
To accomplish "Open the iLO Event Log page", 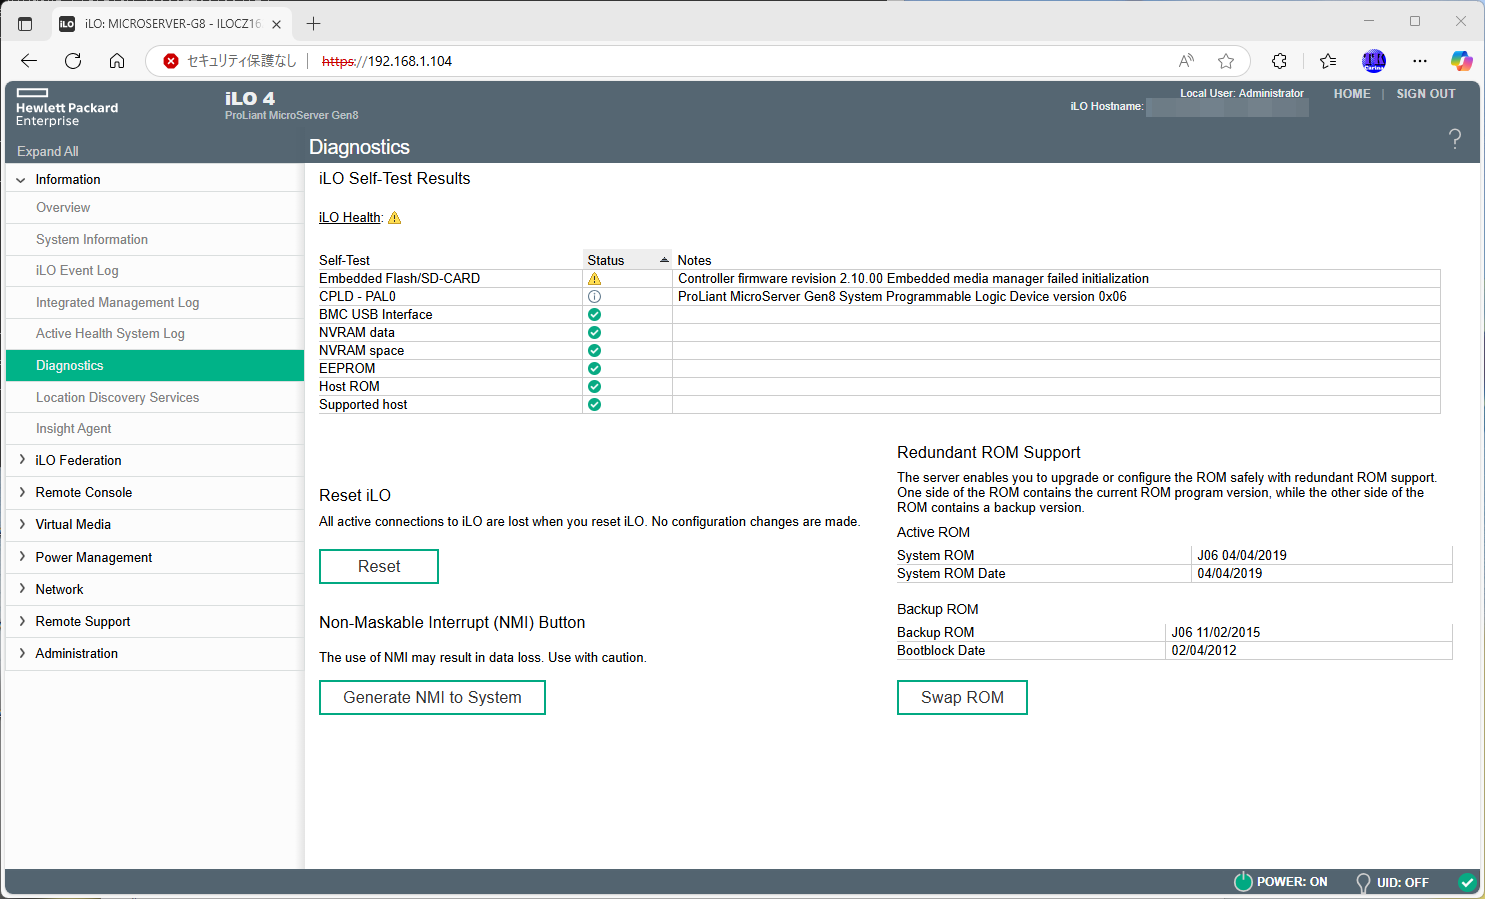I will pyautogui.click(x=77, y=271).
